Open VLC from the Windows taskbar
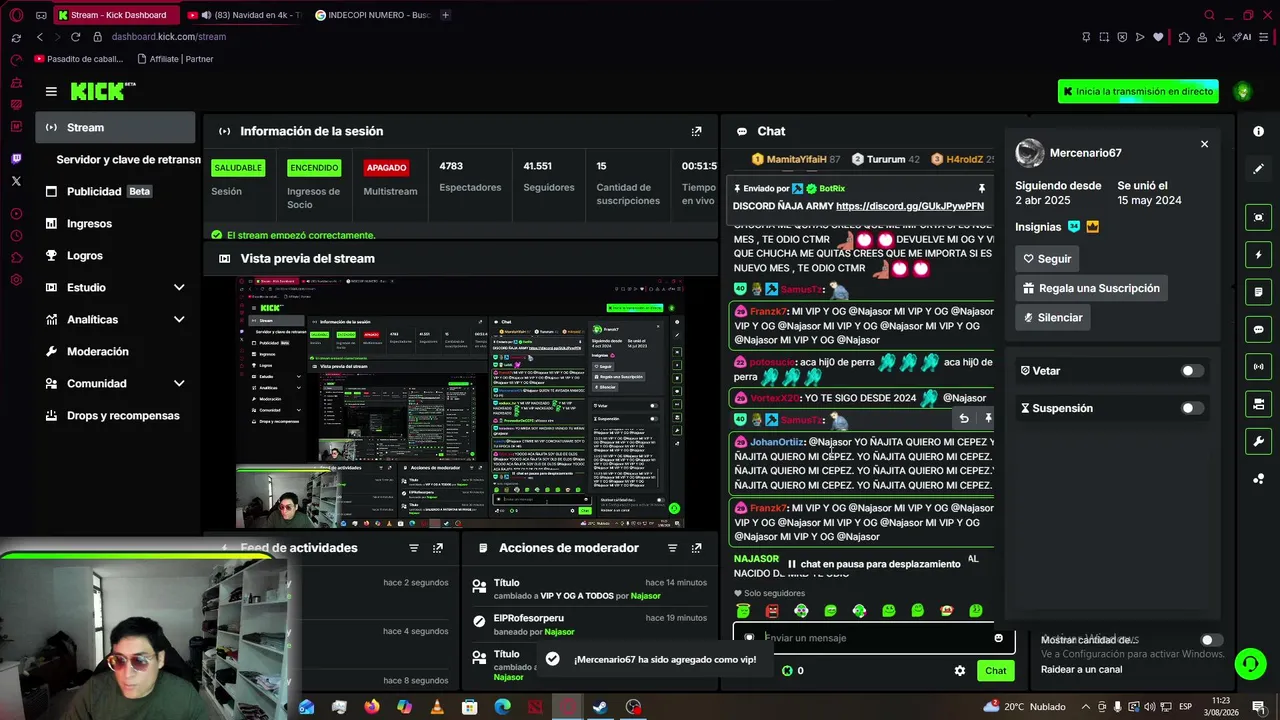This screenshot has width=1280, height=720. (437, 707)
